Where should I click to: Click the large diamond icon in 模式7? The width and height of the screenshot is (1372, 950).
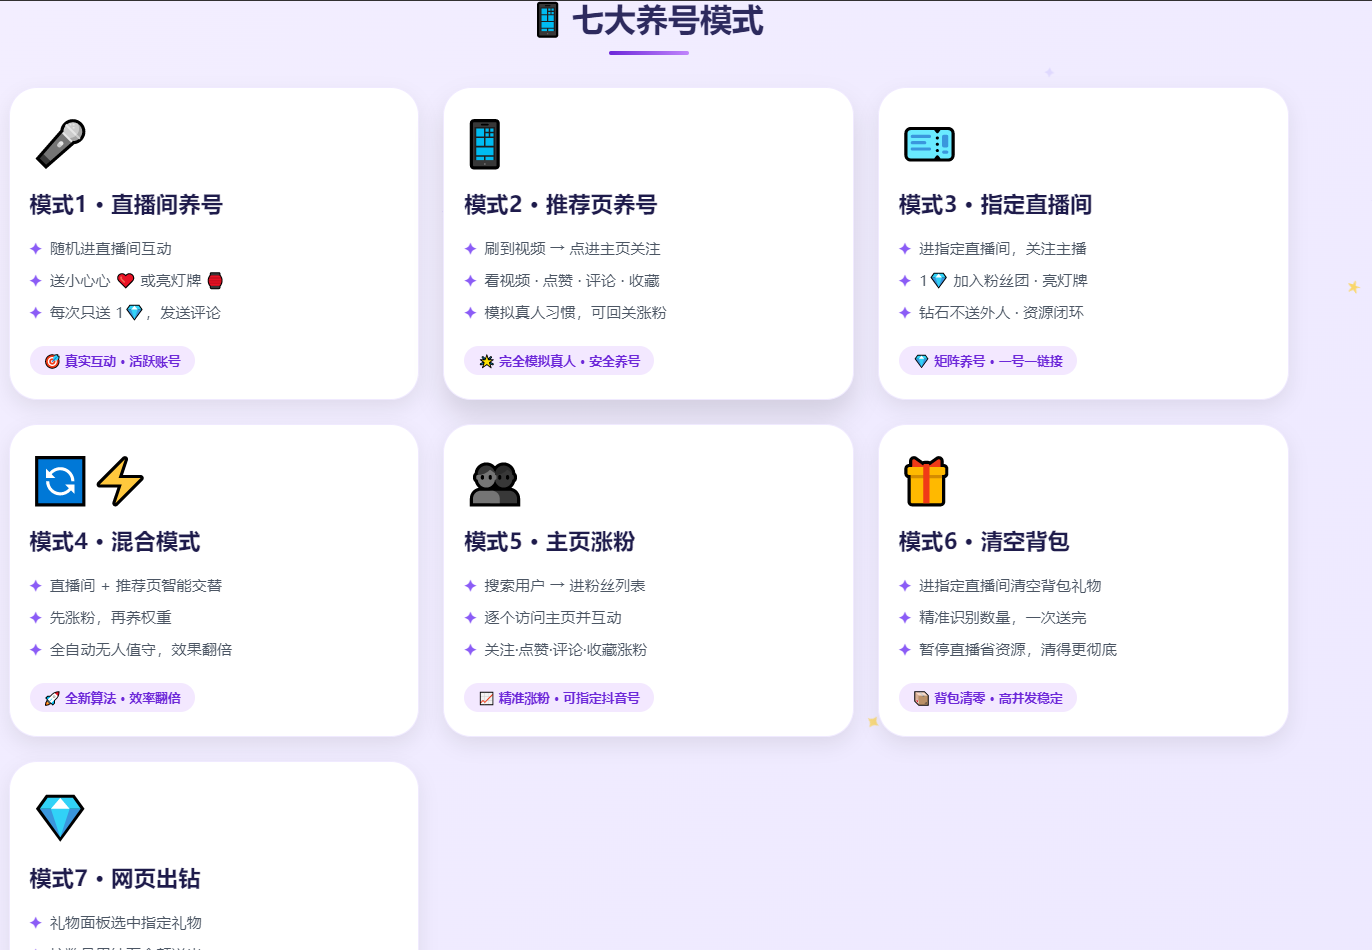pos(60,818)
